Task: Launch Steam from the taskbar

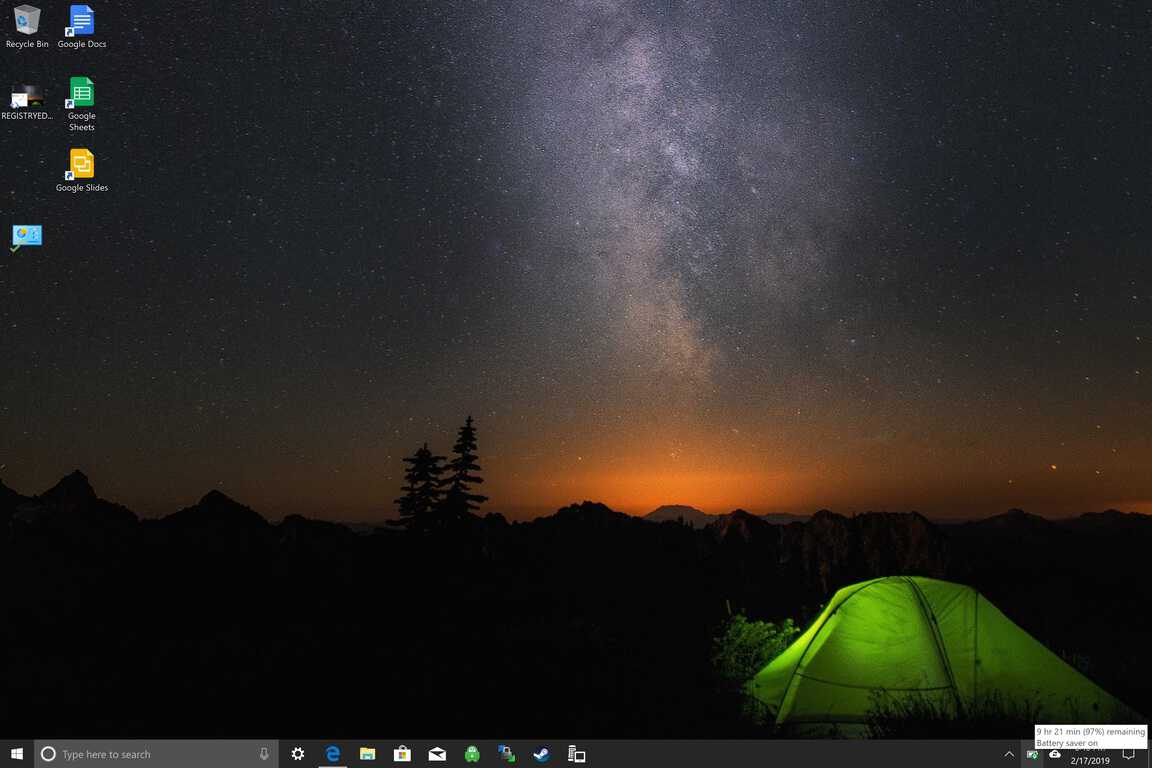Action: [541, 754]
